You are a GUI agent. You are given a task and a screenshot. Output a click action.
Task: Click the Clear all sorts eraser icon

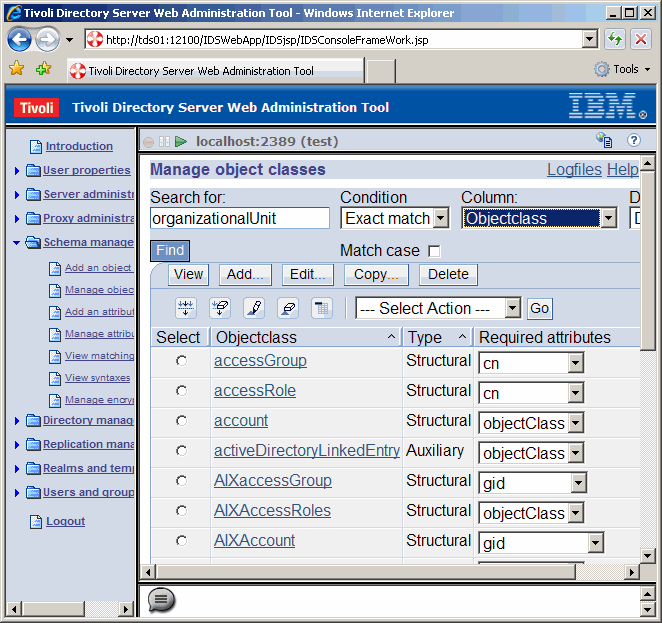tap(287, 308)
